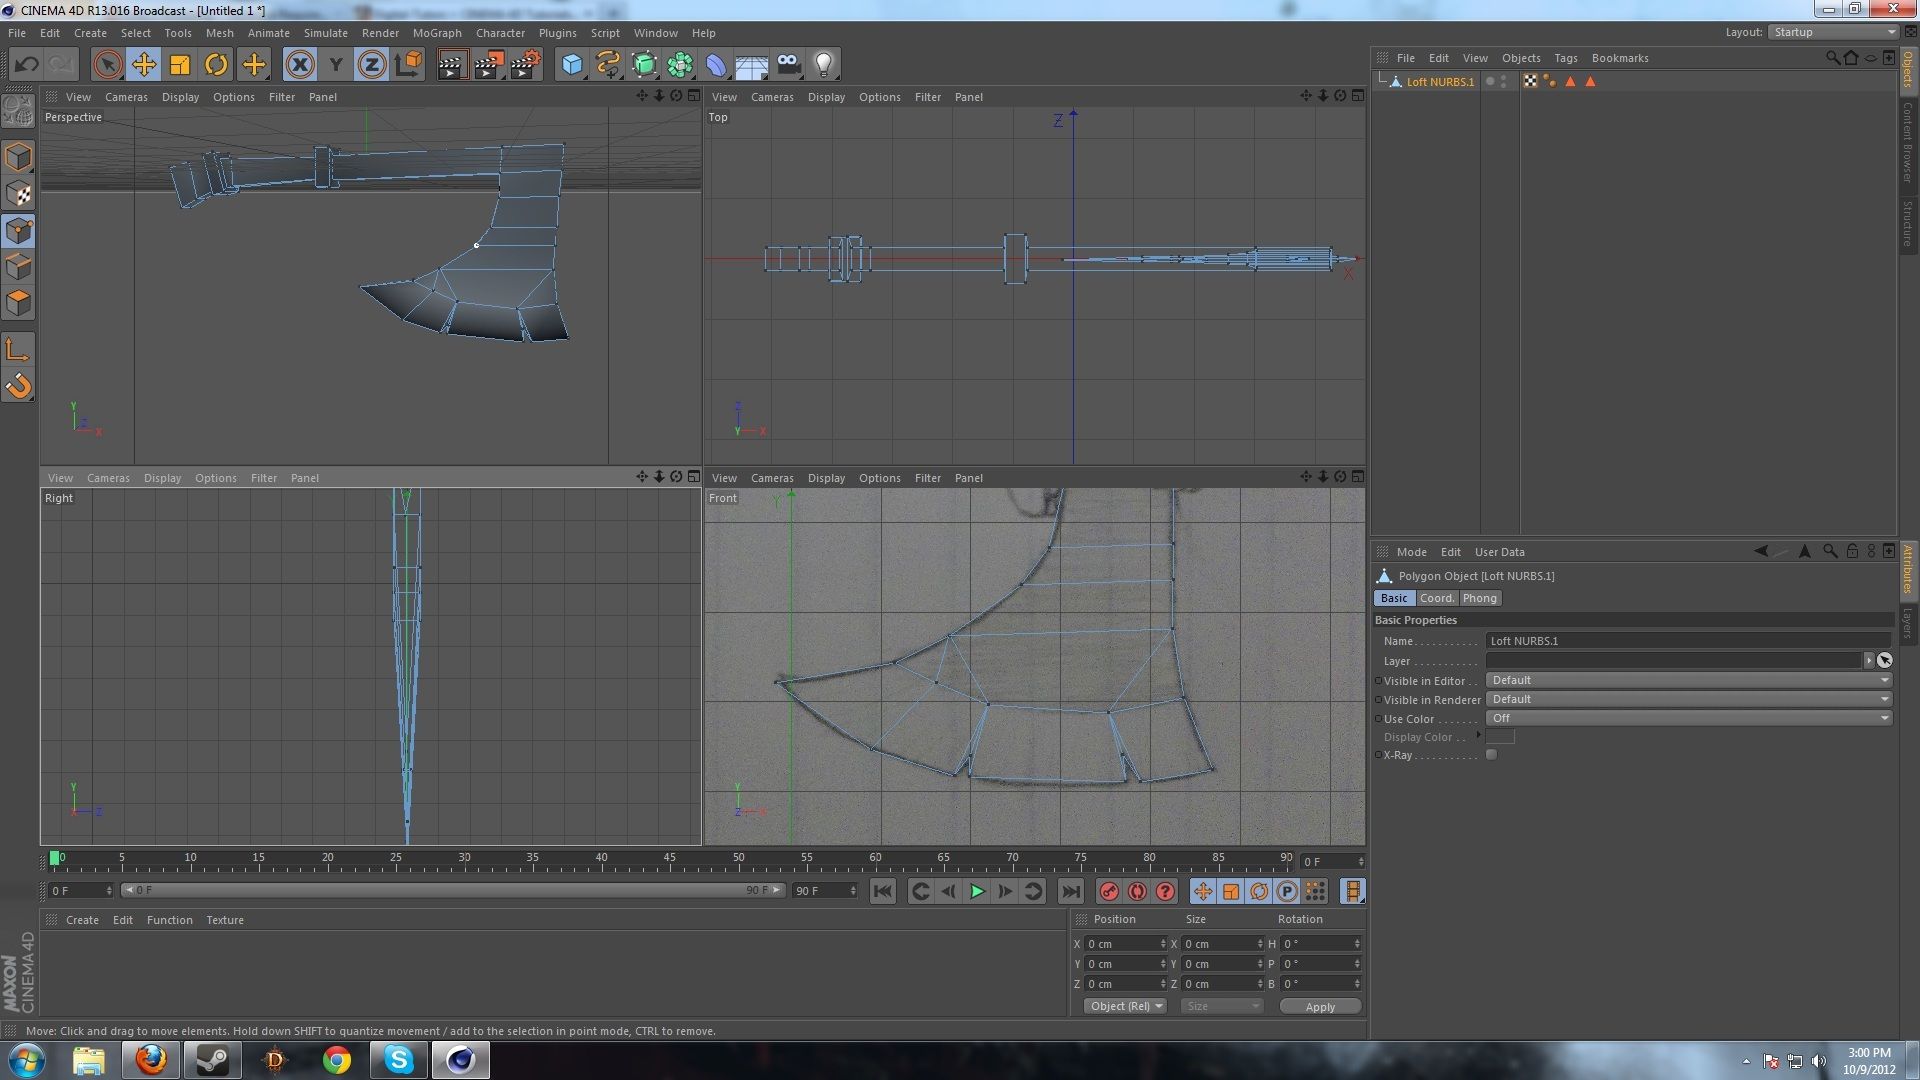Click the texture tag on Loft NURBS.1
Image resolution: width=1920 pixels, height=1080 pixels.
pyautogui.click(x=1530, y=82)
